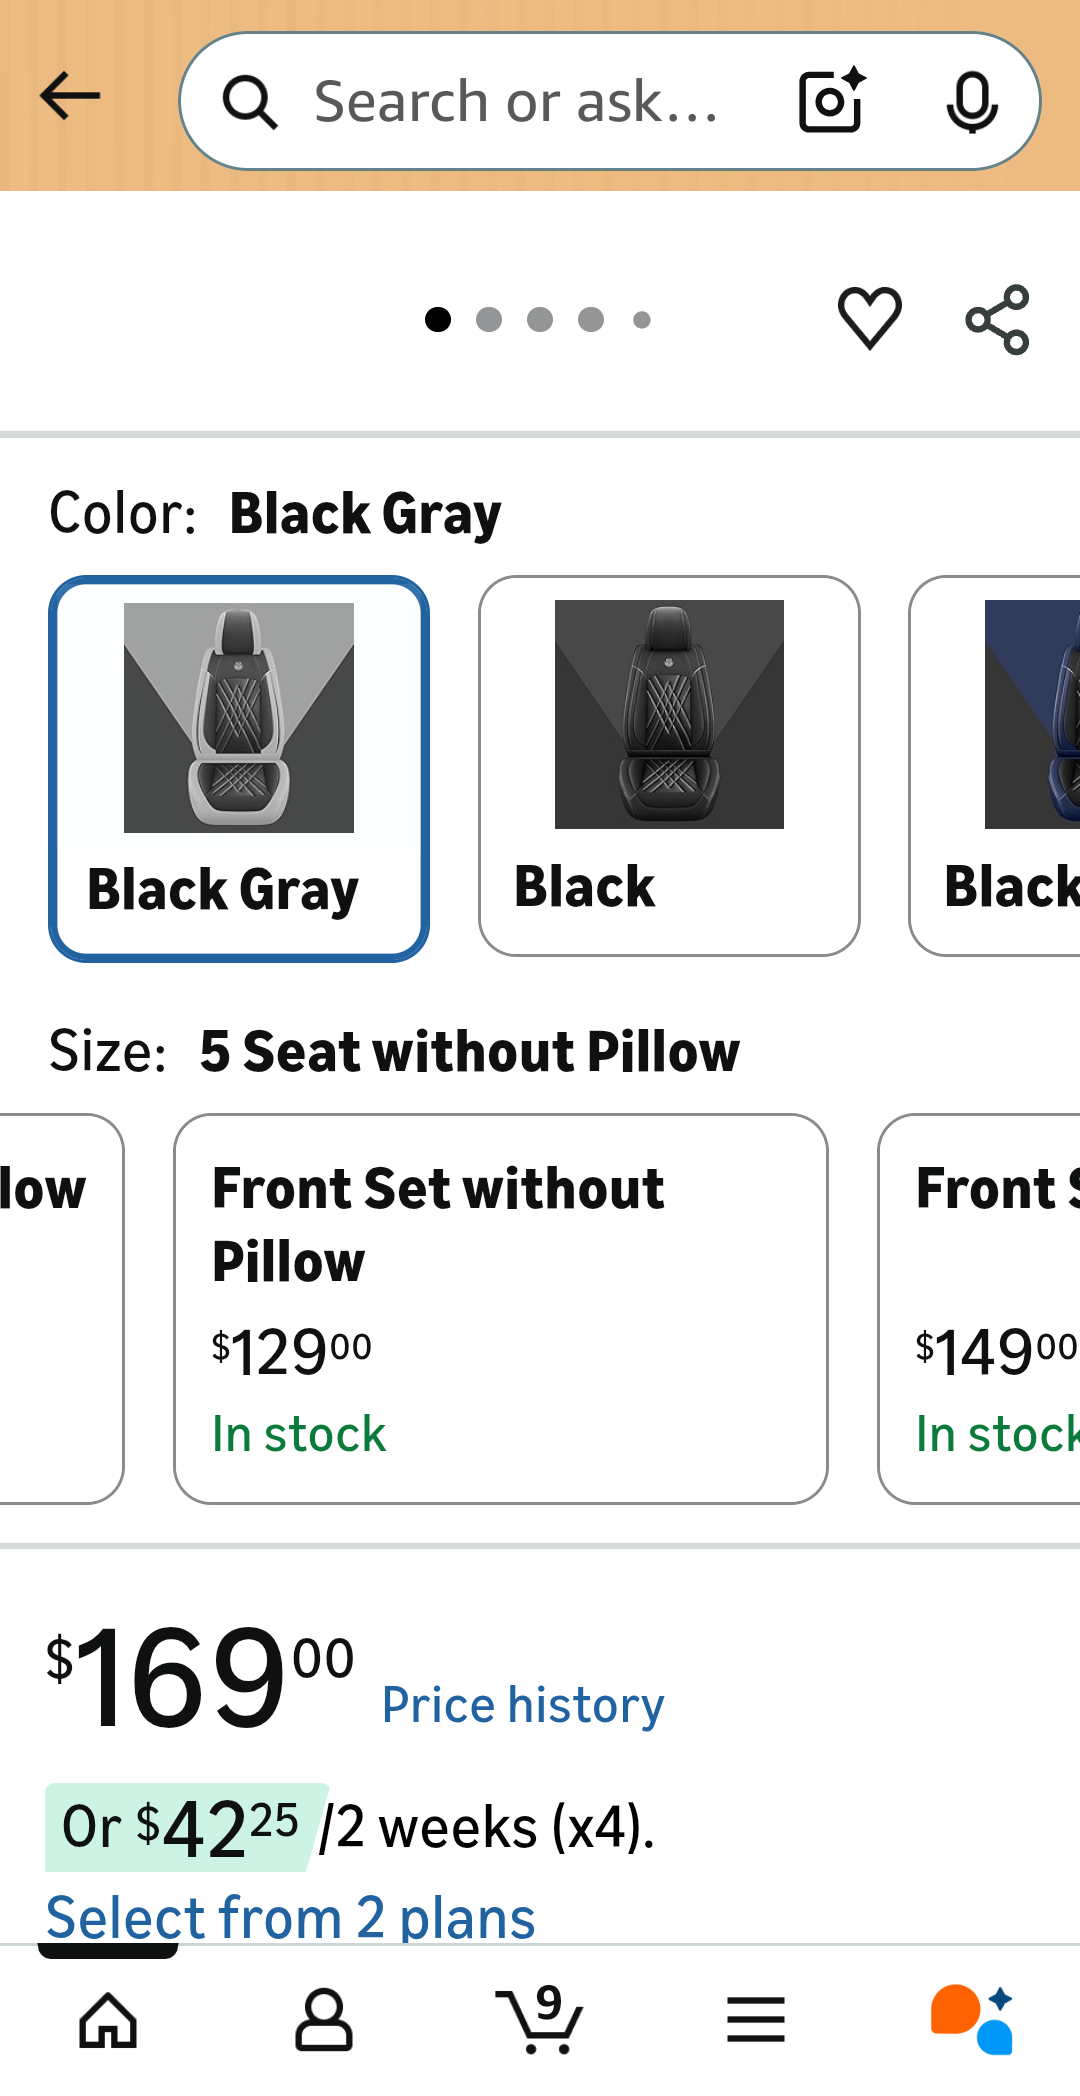Launch the Rufus AI assistant icon
This screenshot has height=2096, width=1080.
click(972, 2020)
